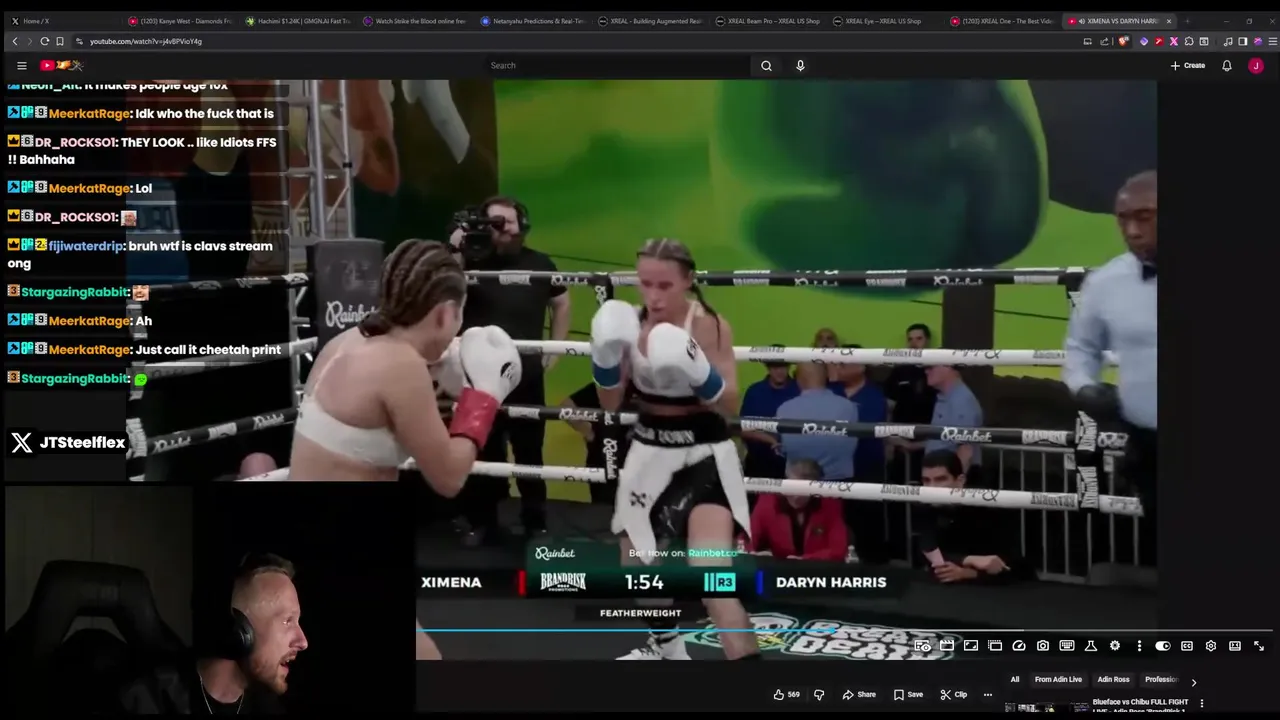Start voice search with the microphone icon
This screenshot has height=720, width=1280.
(800, 65)
